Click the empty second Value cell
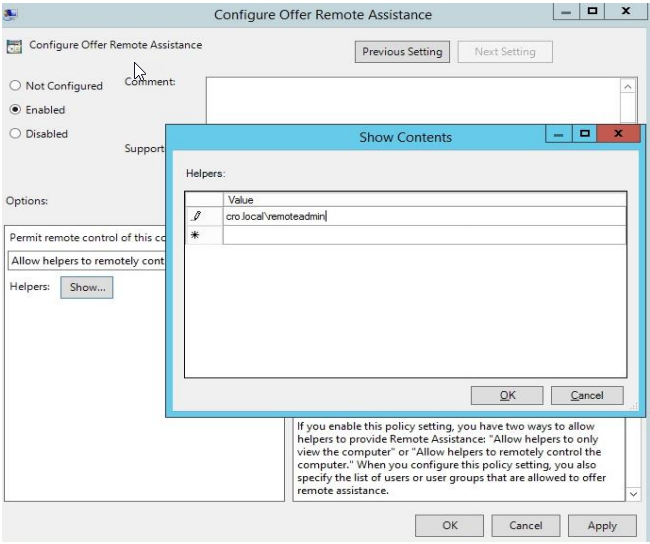The height and width of the screenshot is (544, 650). (x=424, y=235)
